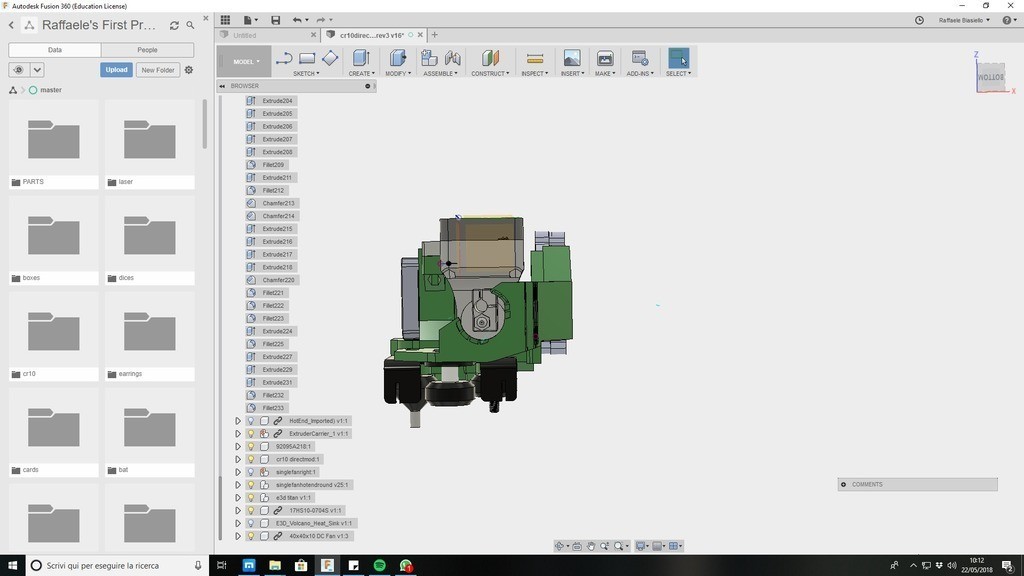Click the Scripts and Add-Ins icon

click(639, 58)
